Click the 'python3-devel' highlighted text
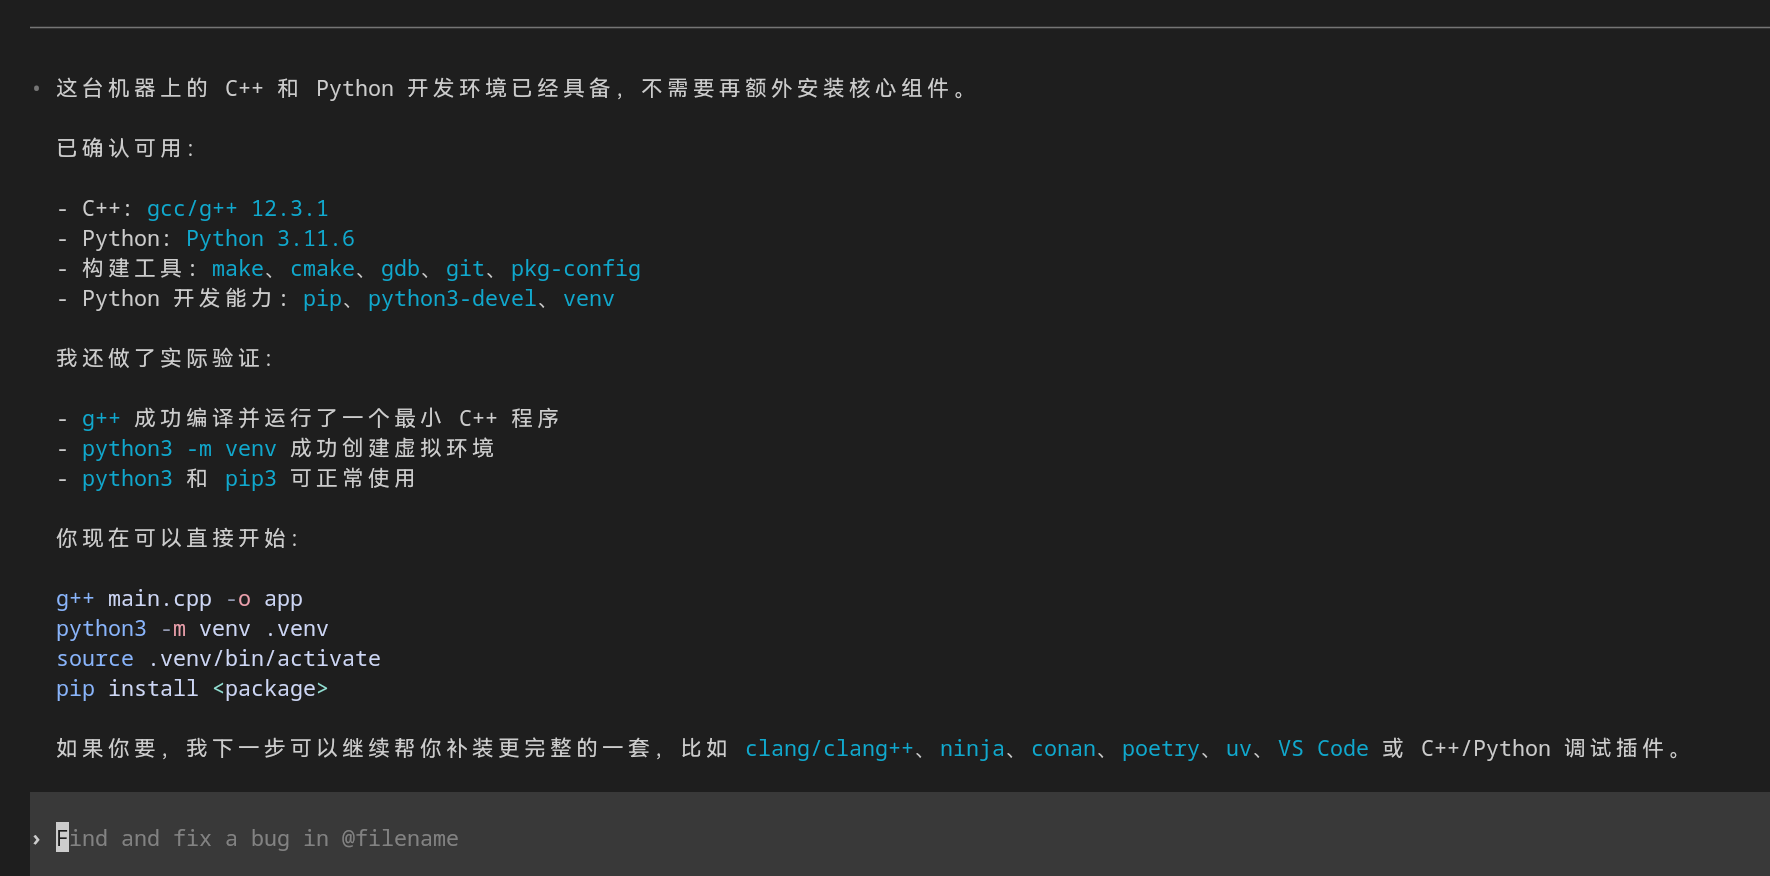Screen dimensions: 1770x876 452,298
